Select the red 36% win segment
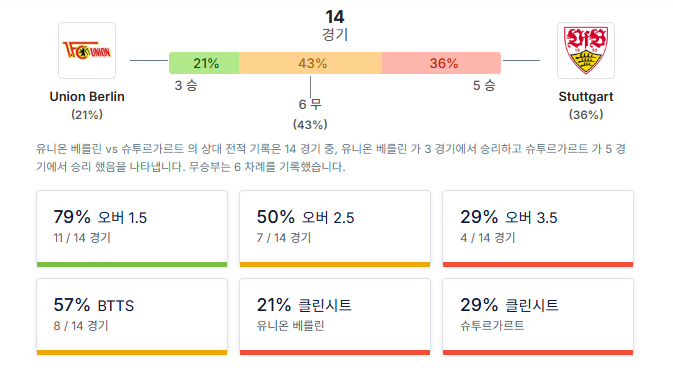673x368 pixels. [x=441, y=63]
